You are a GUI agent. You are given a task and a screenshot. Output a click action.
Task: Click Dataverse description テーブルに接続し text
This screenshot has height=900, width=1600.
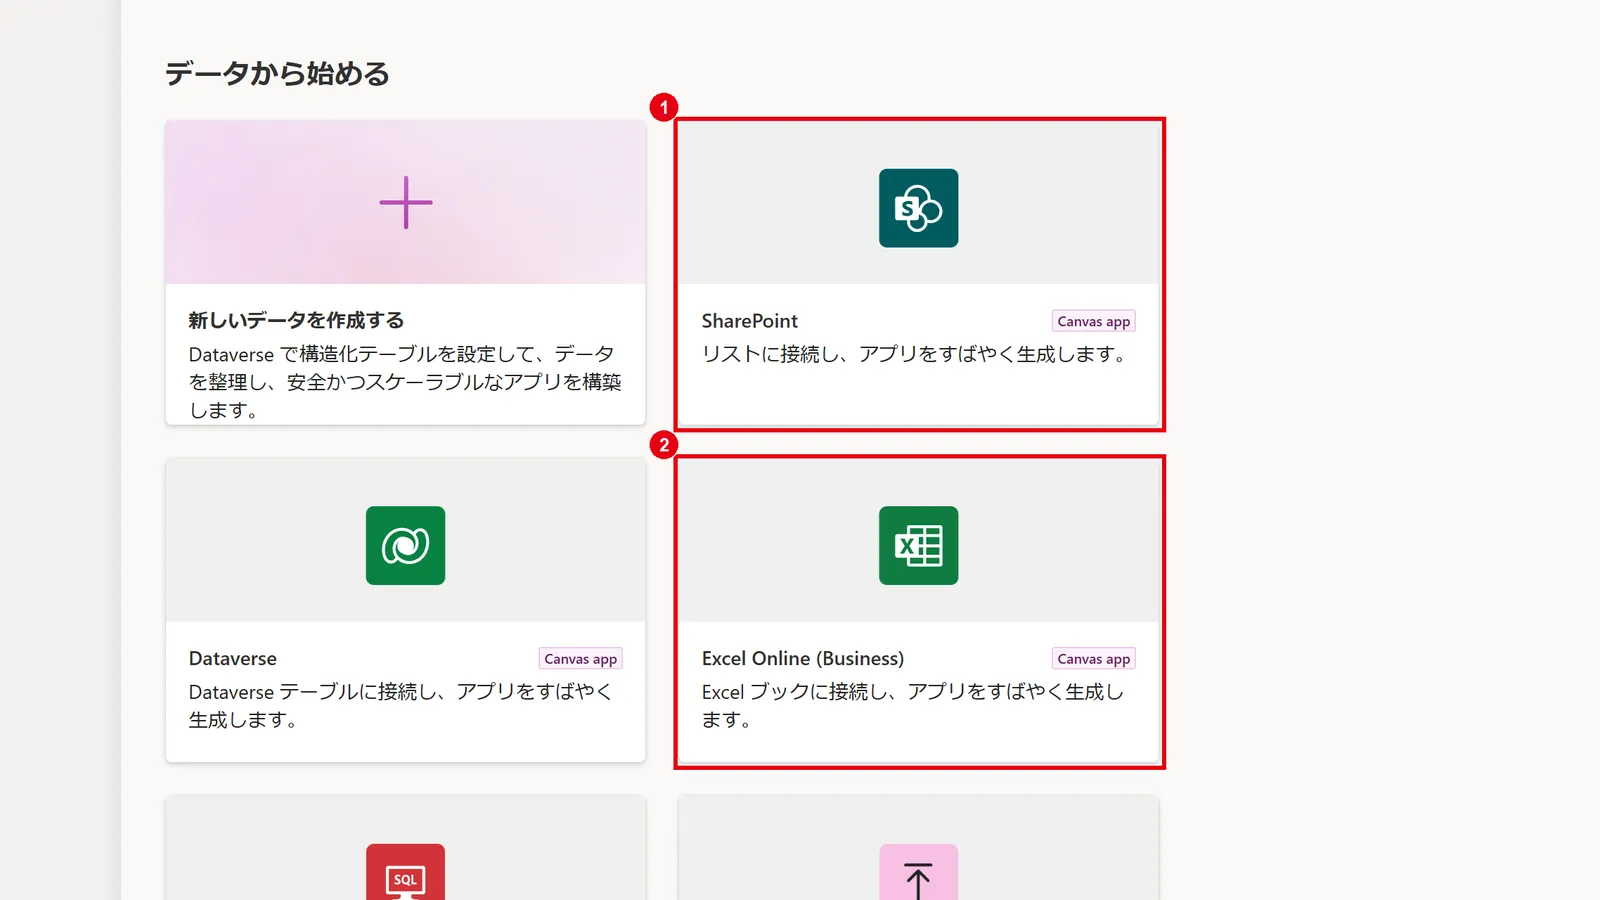point(401,706)
